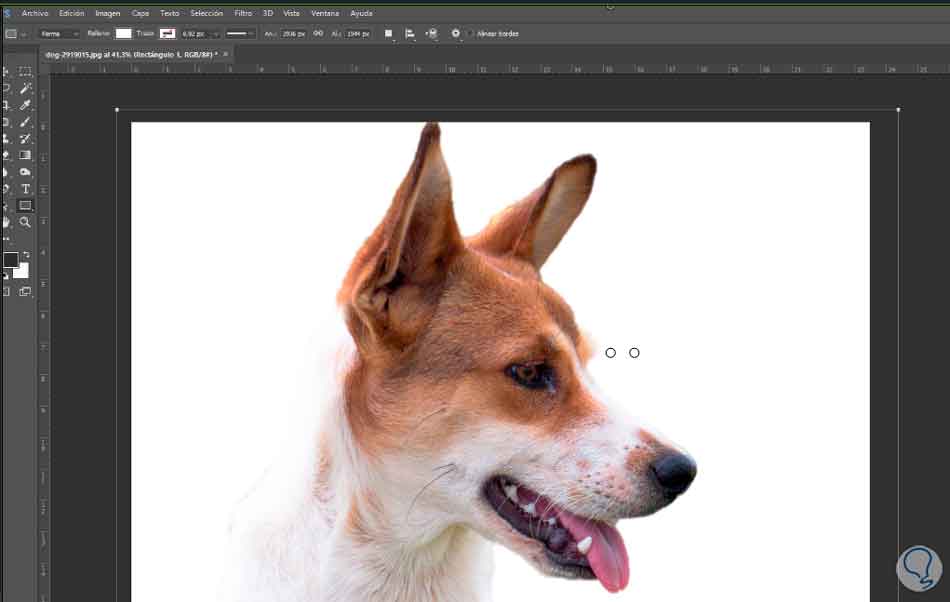The height and width of the screenshot is (602, 950).
Task: Select the Rectangular Marquee tool
Action: point(25,71)
